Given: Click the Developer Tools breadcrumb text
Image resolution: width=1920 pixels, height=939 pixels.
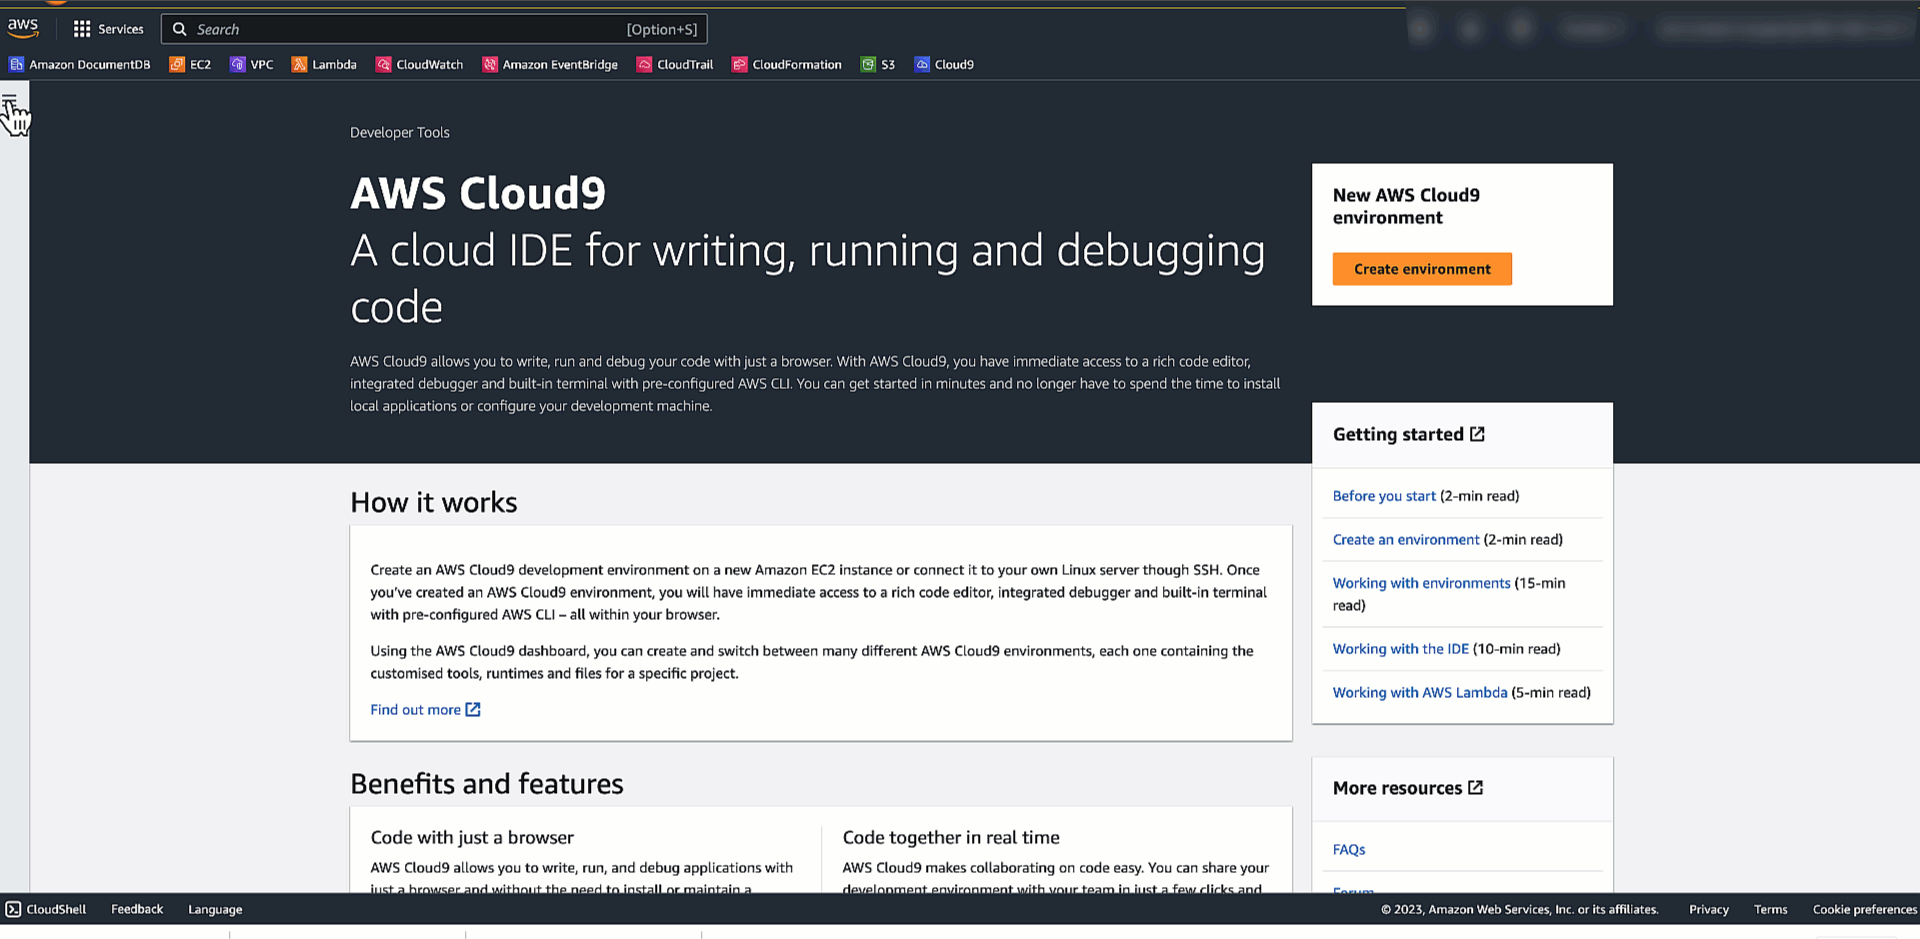Looking at the screenshot, I should click(x=400, y=132).
